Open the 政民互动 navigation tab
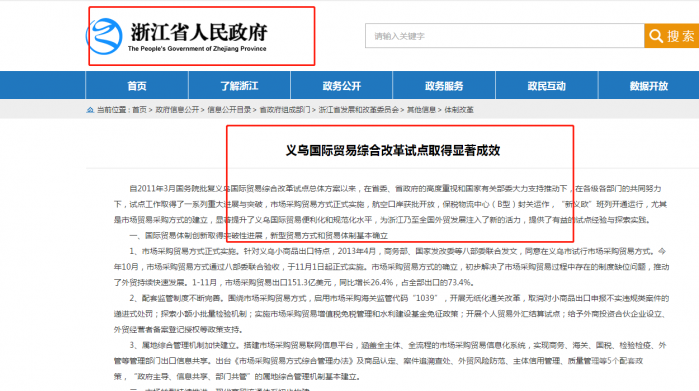 tap(547, 86)
